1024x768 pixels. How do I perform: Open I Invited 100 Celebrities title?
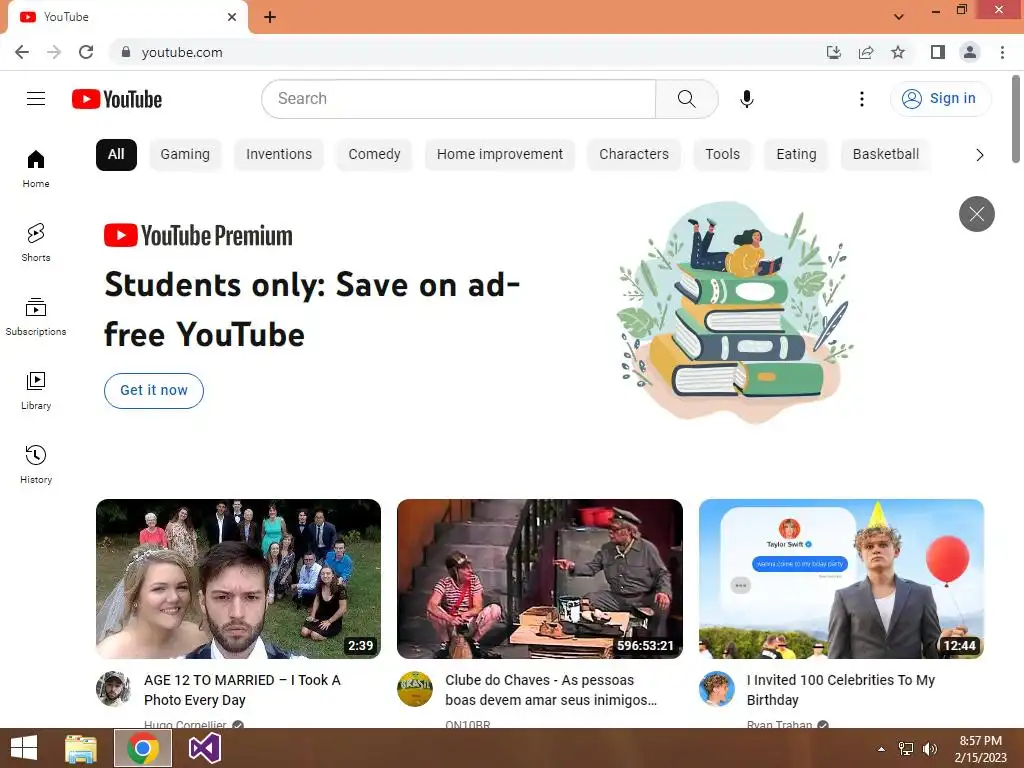click(841, 690)
